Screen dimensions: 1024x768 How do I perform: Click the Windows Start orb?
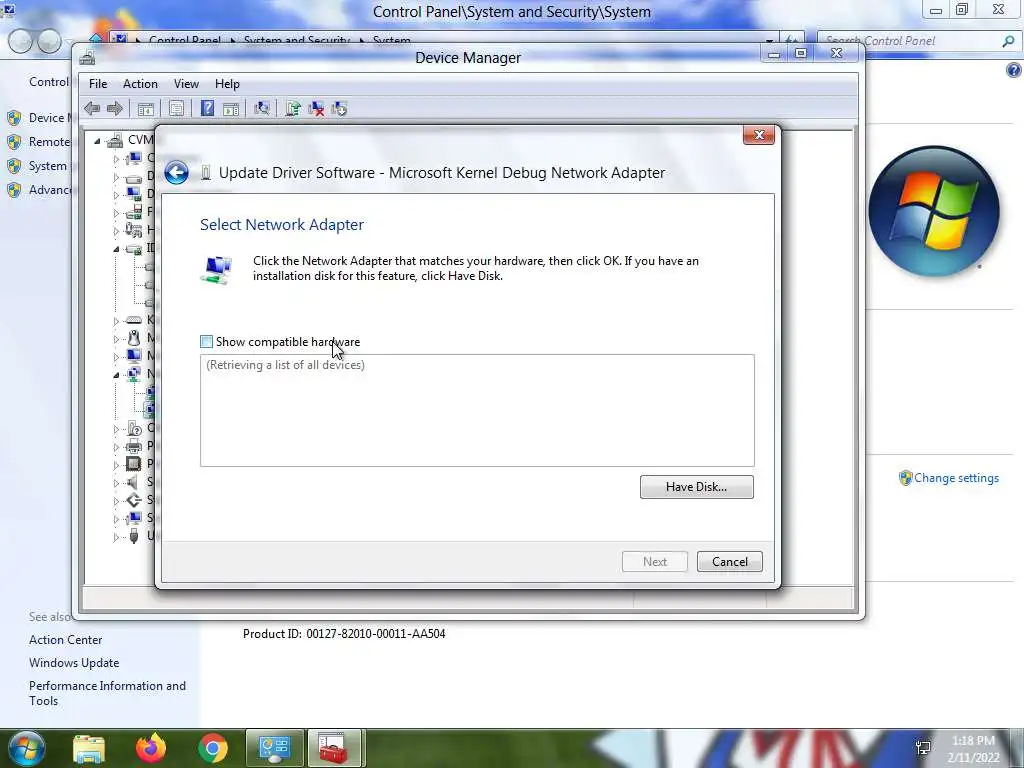[x=25, y=748]
